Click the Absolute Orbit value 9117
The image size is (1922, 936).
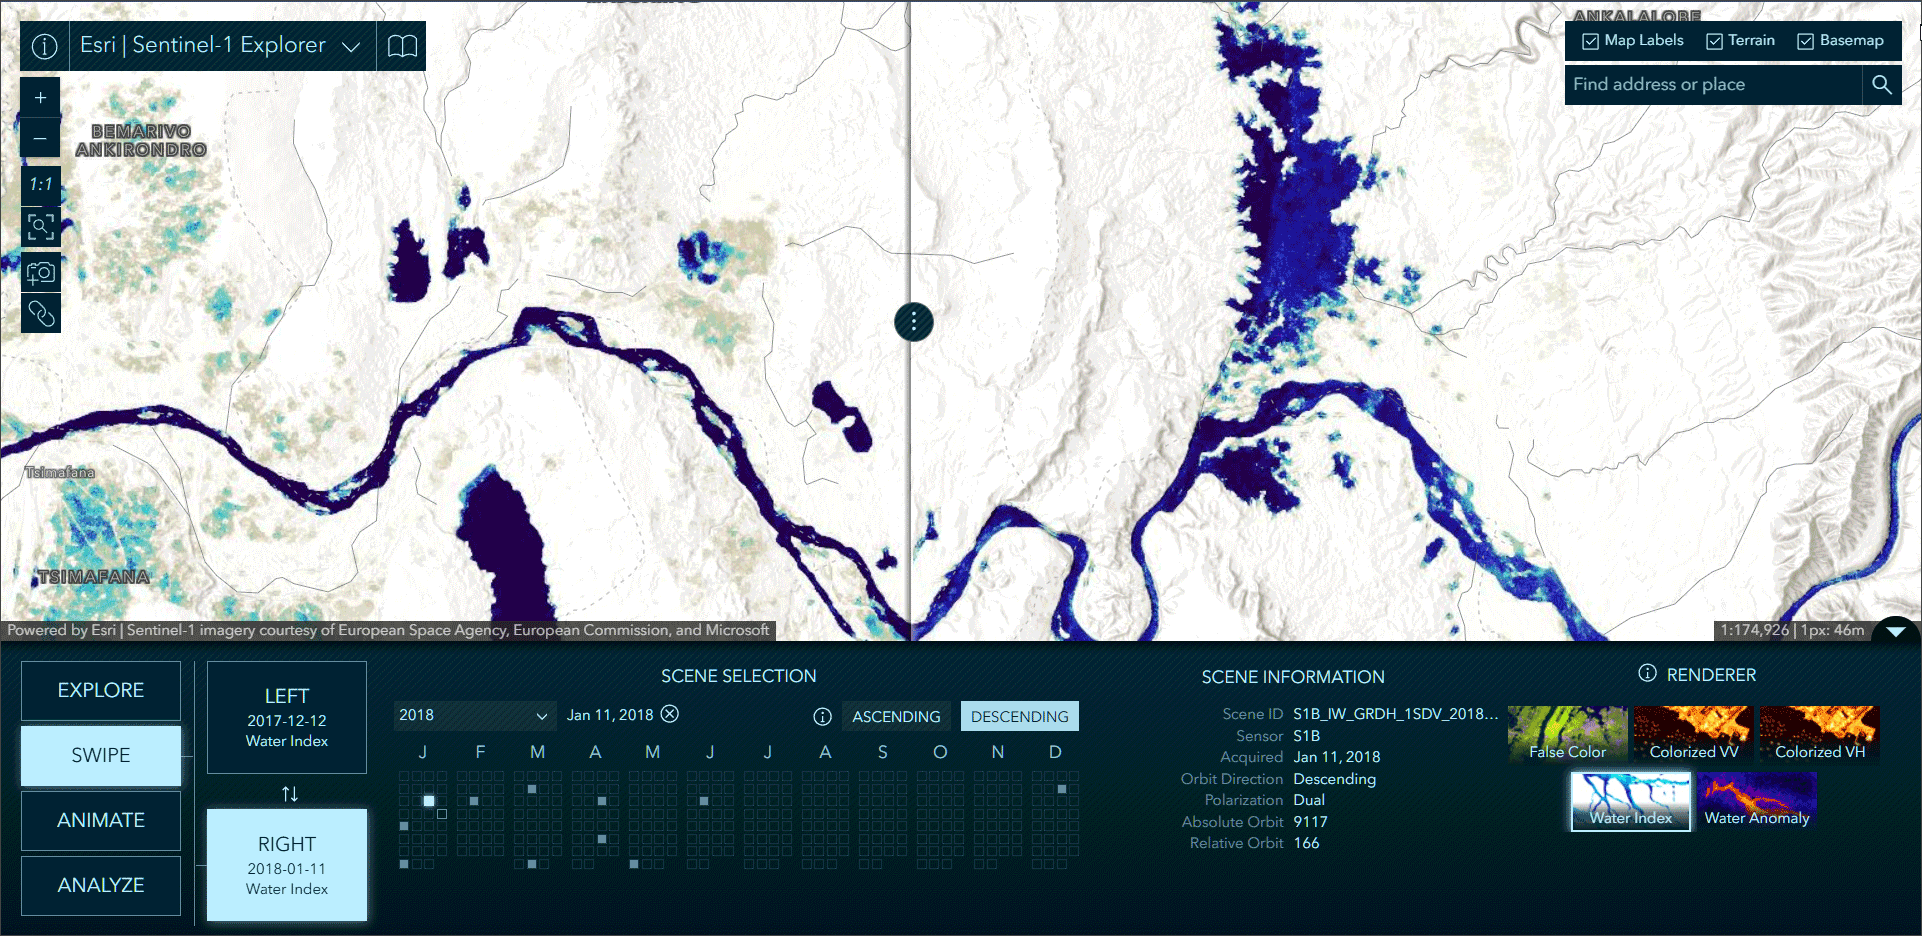[1310, 822]
